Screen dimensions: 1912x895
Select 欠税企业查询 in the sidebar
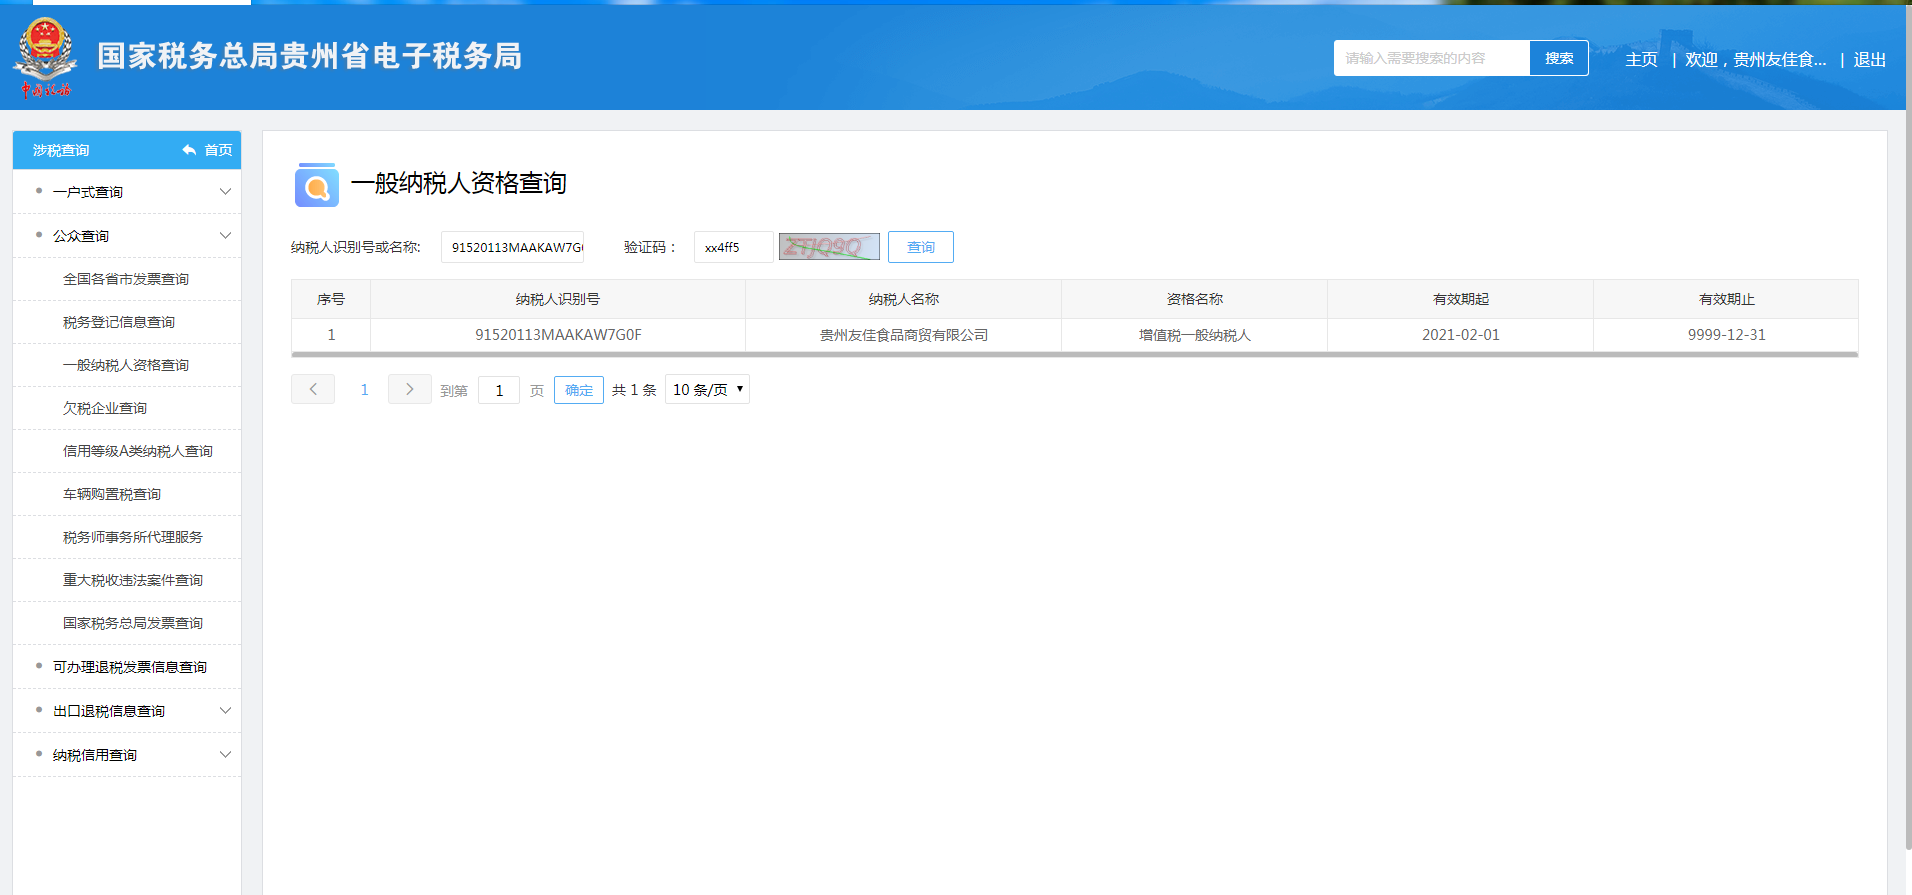[x=105, y=408]
